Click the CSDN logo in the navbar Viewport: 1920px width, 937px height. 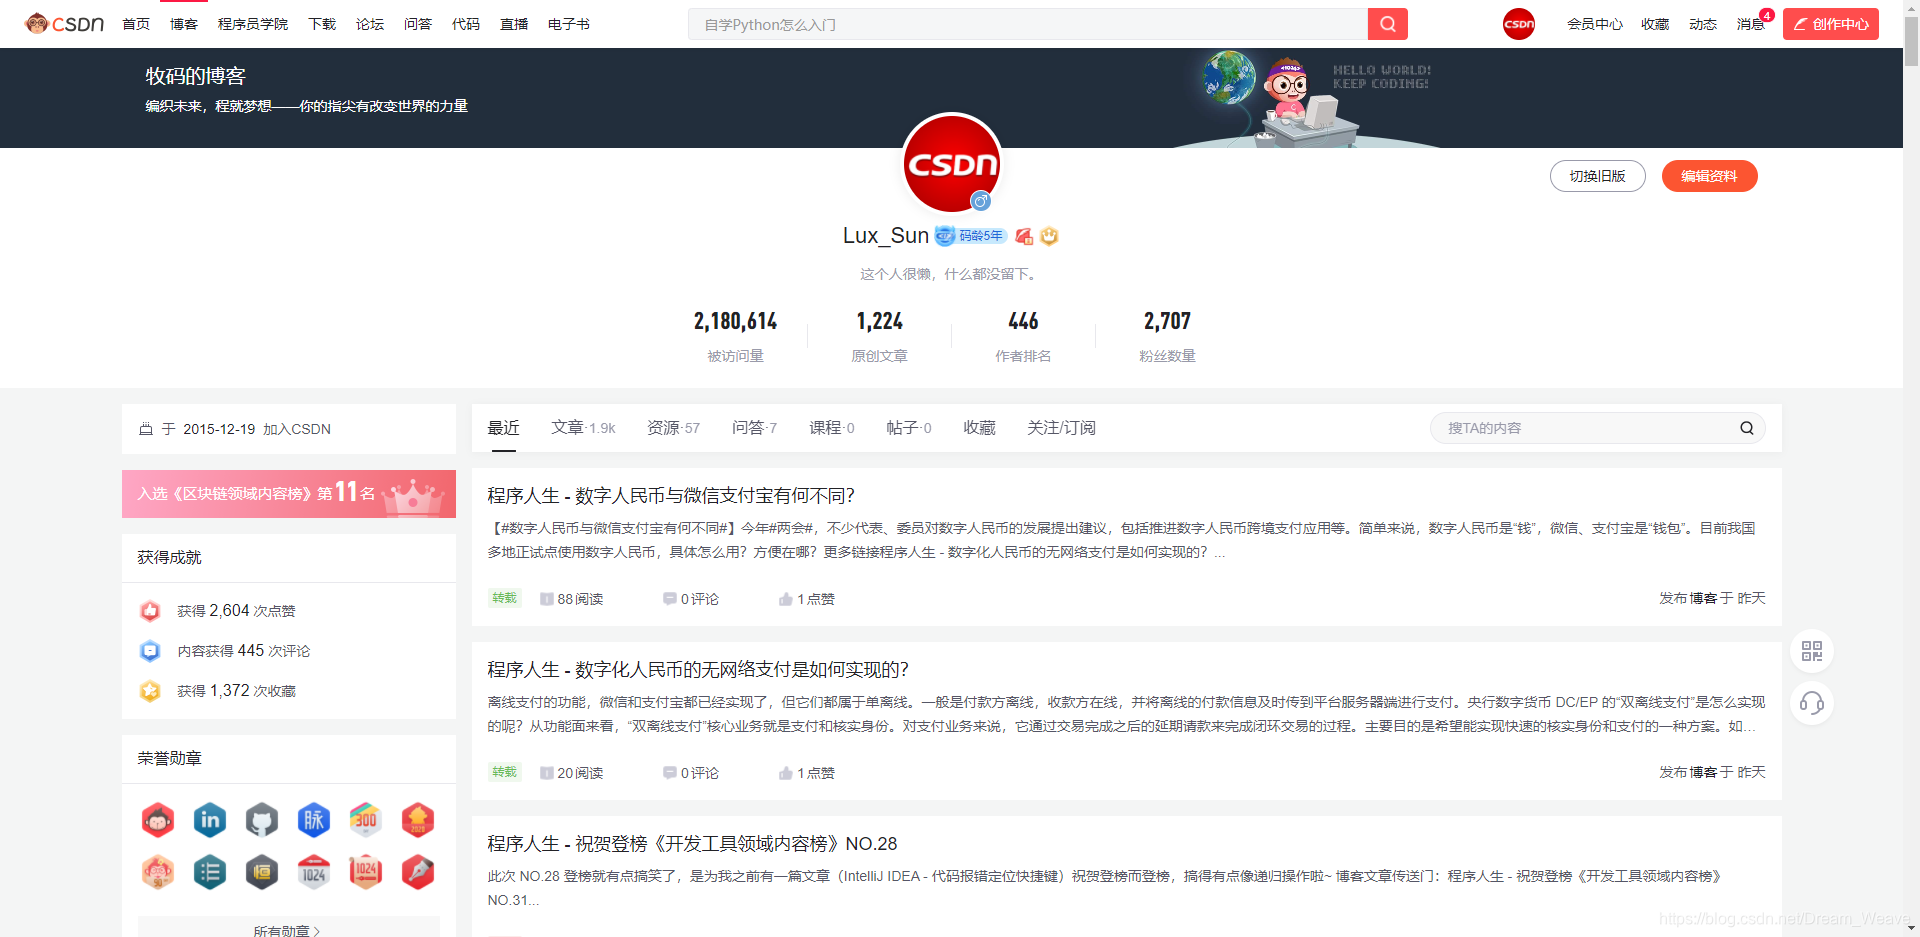(x=65, y=23)
